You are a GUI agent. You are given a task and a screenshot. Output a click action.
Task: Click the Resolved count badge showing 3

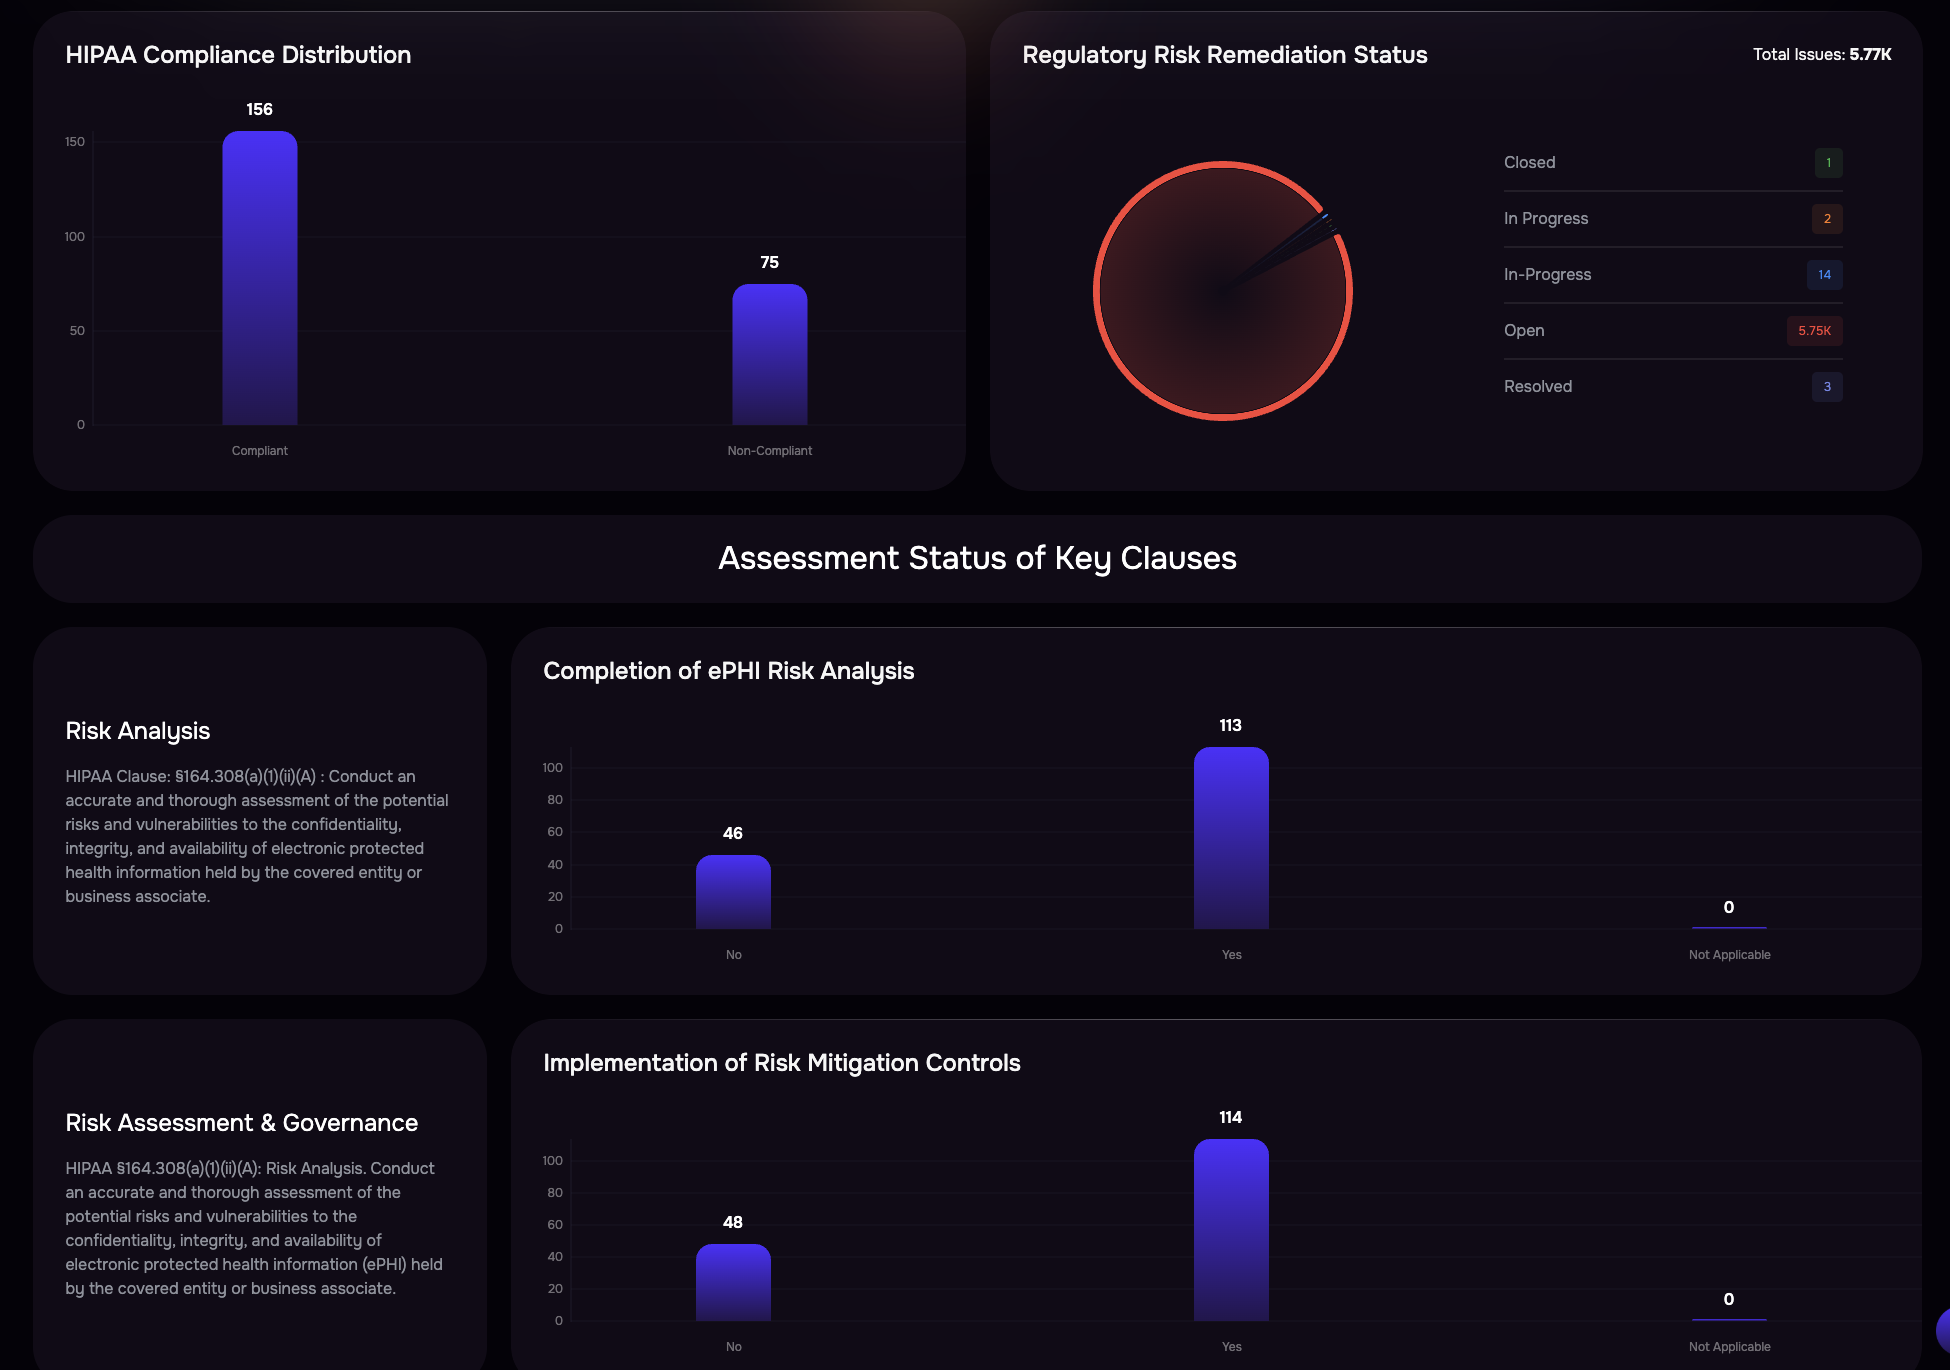[1826, 387]
